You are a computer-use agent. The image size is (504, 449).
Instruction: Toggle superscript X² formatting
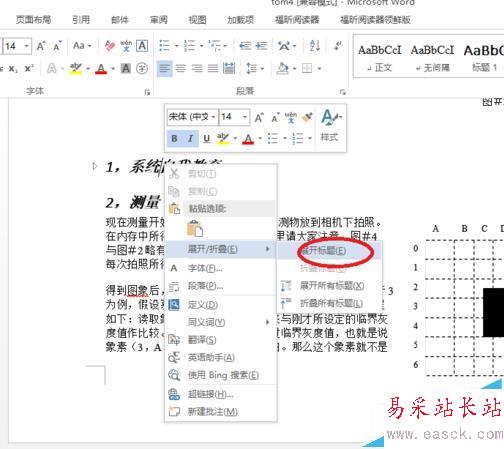29,68
